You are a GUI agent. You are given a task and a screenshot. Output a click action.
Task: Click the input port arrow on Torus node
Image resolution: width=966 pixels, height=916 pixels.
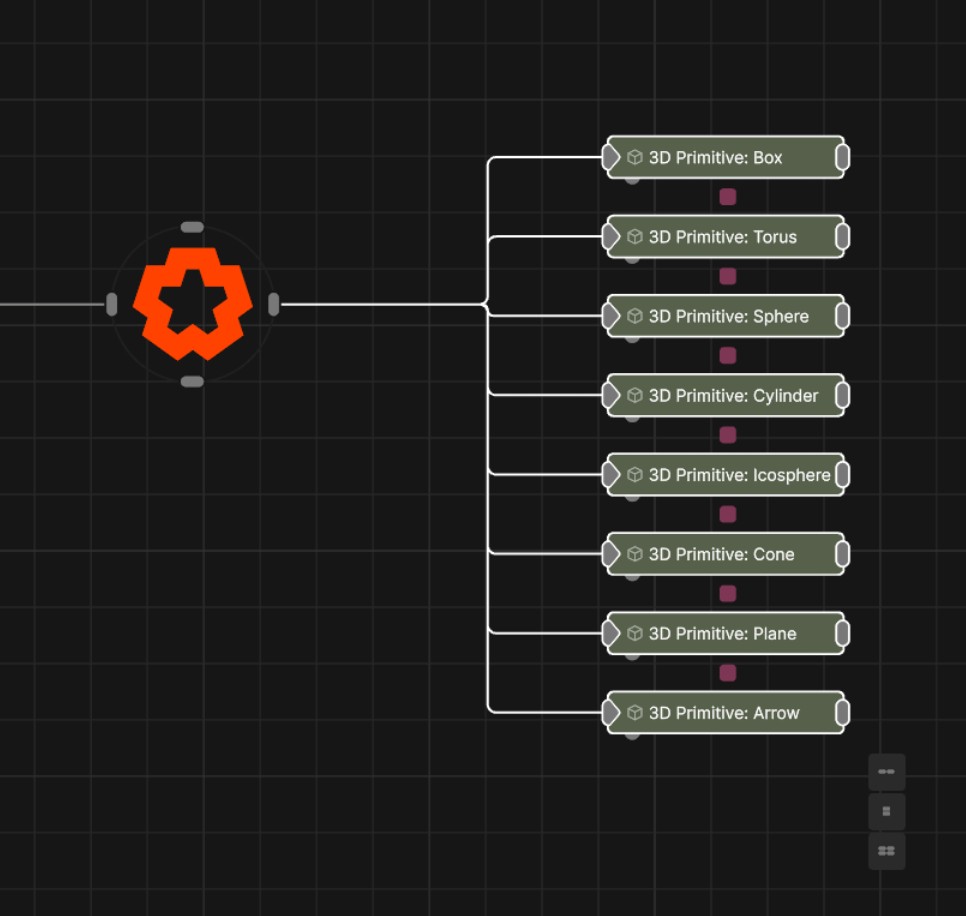coord(610,237)
